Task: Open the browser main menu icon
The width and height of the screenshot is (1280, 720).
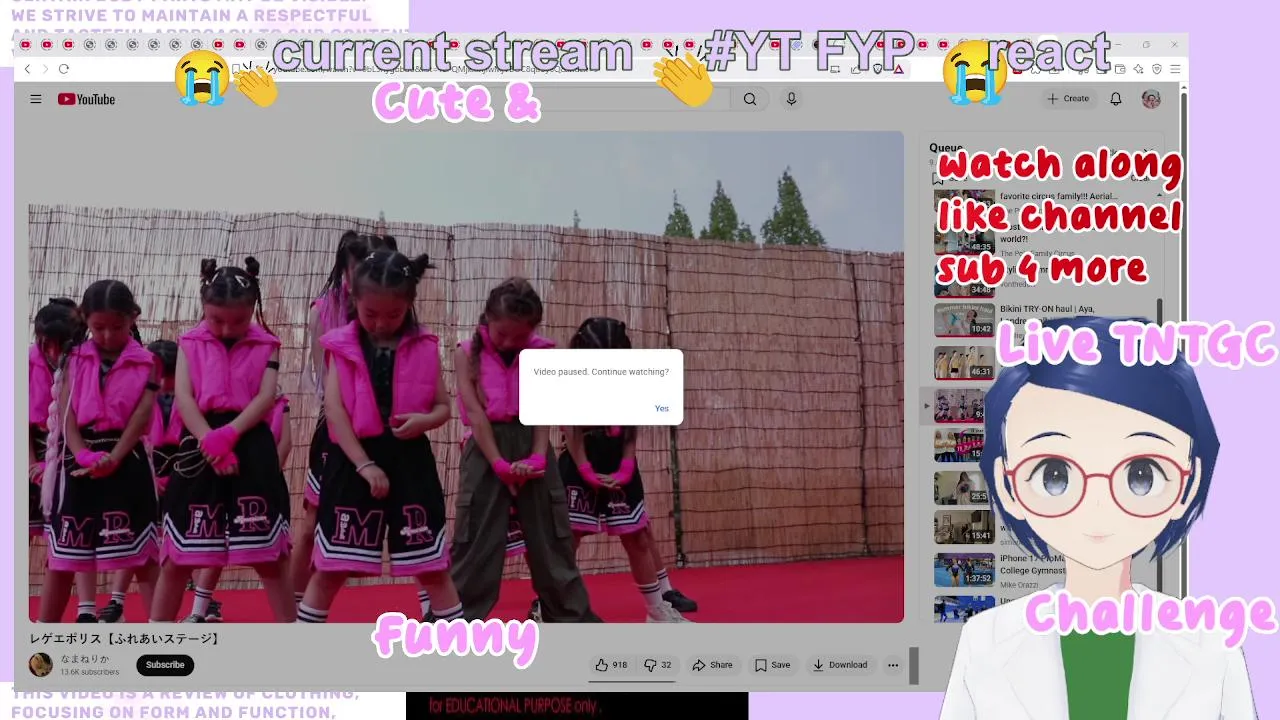Action: click(1175, 69)
